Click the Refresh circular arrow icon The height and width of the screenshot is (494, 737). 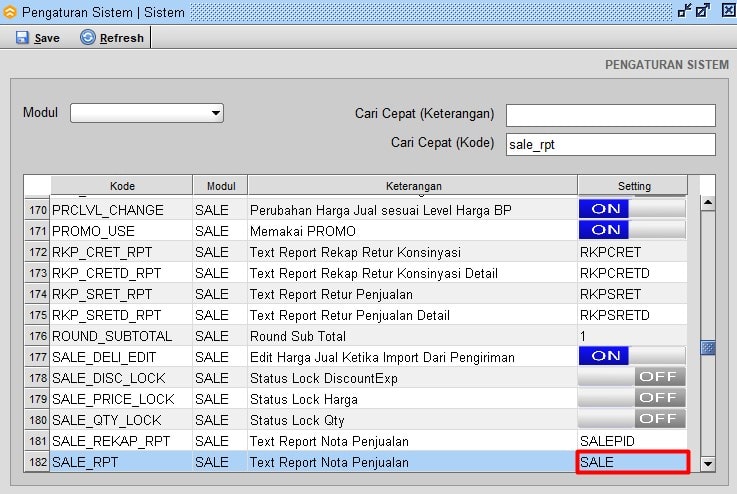tap(88, 38)
